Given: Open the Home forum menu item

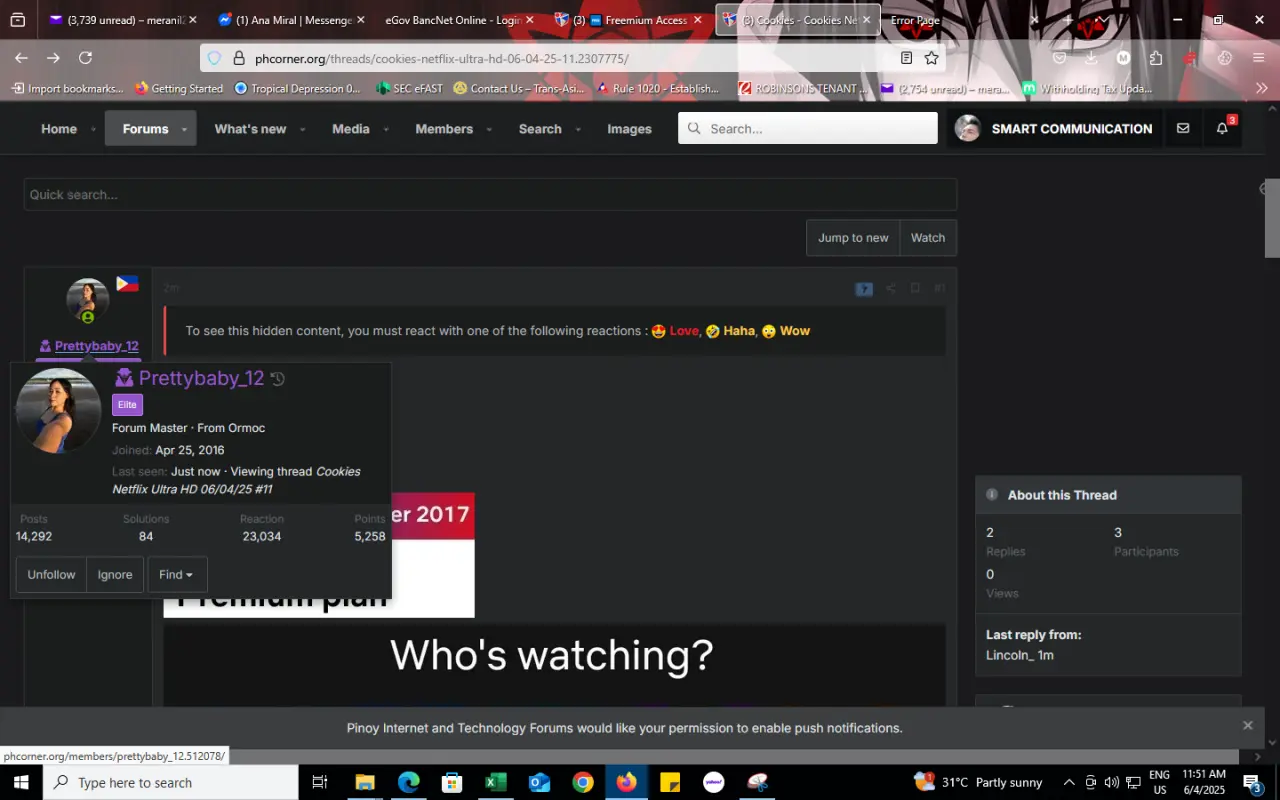Looking at the screenshot, I should pyautogui.click(x=59, y=128).
